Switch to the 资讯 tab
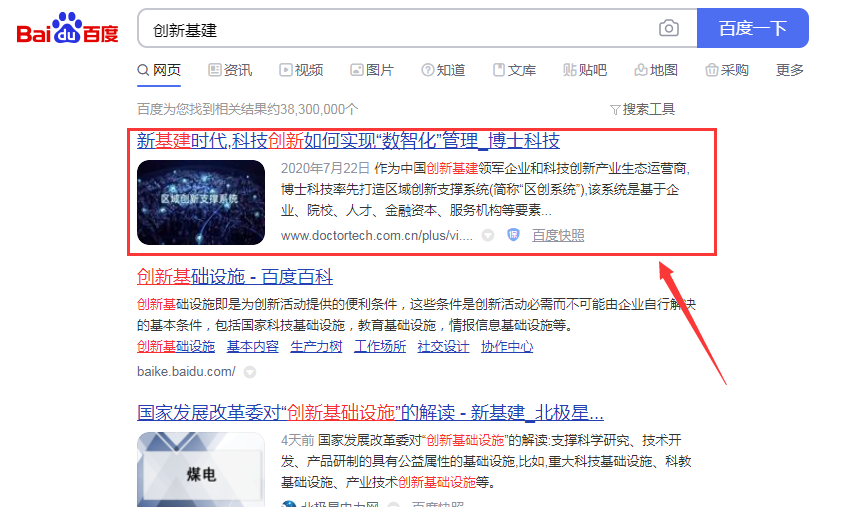851x507 pixels. 230,70
